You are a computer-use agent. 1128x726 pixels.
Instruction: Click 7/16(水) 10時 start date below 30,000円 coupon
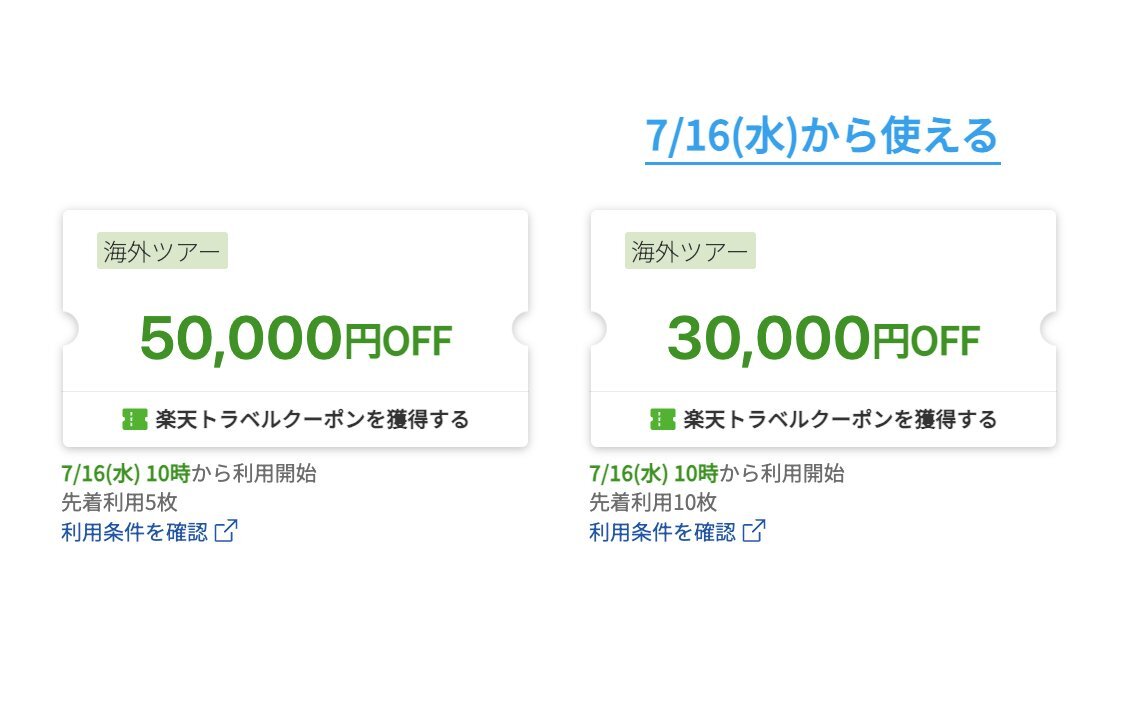pos(654,473)
